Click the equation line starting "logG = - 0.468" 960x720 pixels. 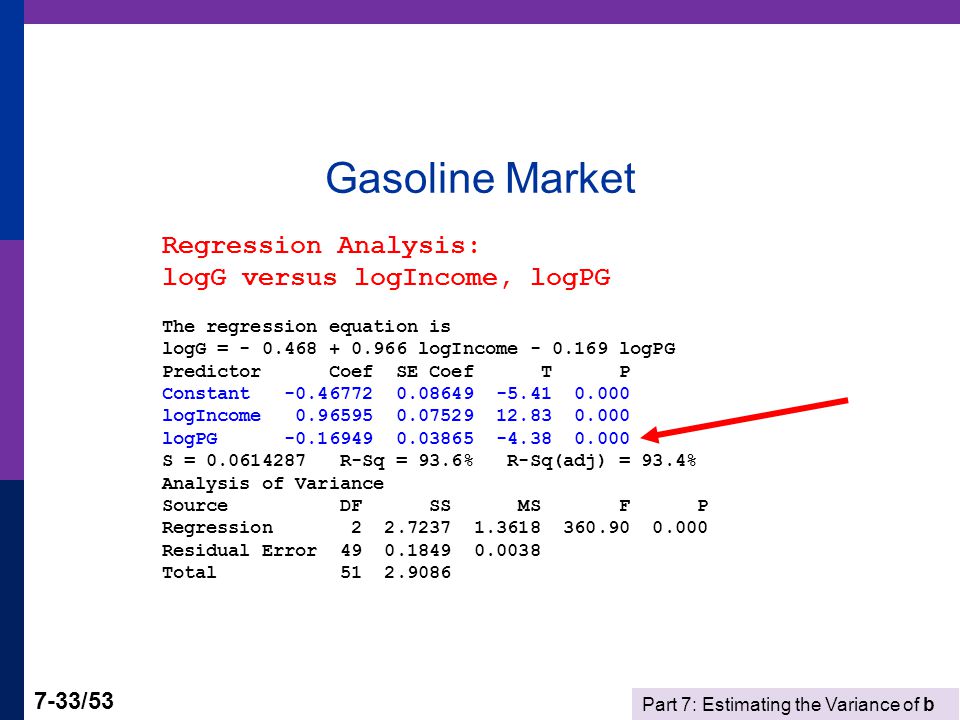pos(419,348)
